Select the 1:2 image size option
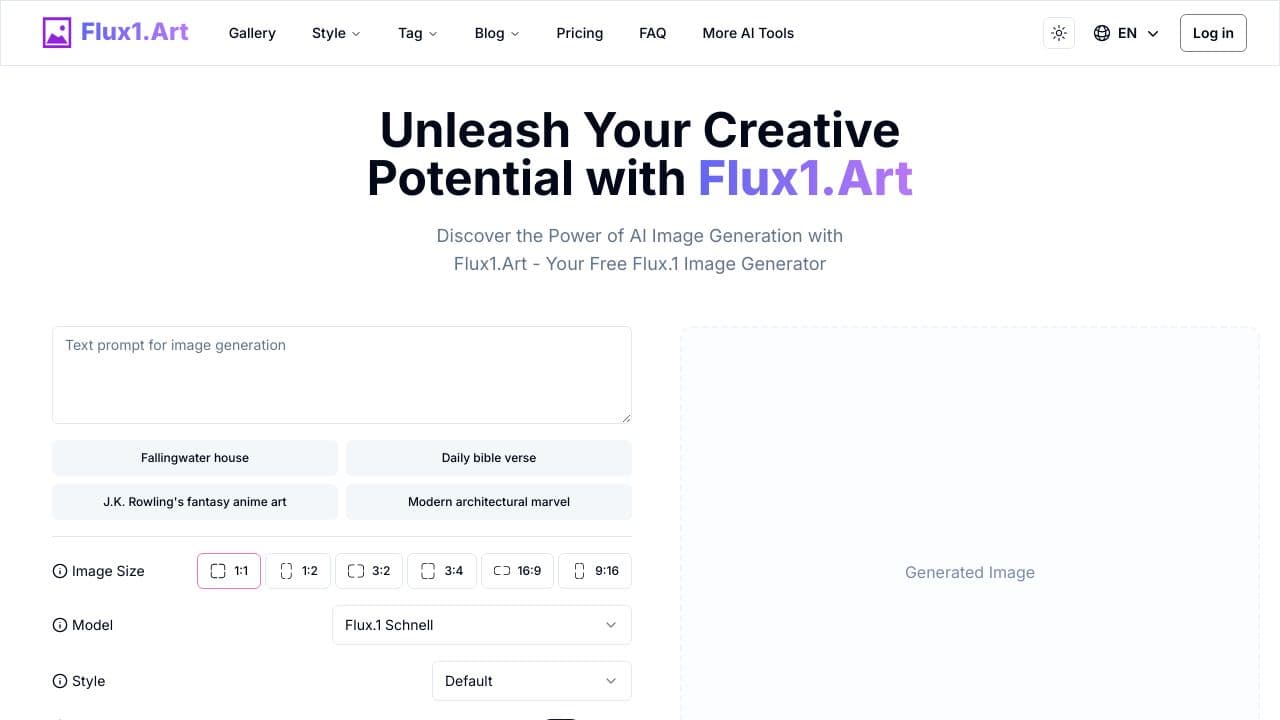 (x=298, y=571)
